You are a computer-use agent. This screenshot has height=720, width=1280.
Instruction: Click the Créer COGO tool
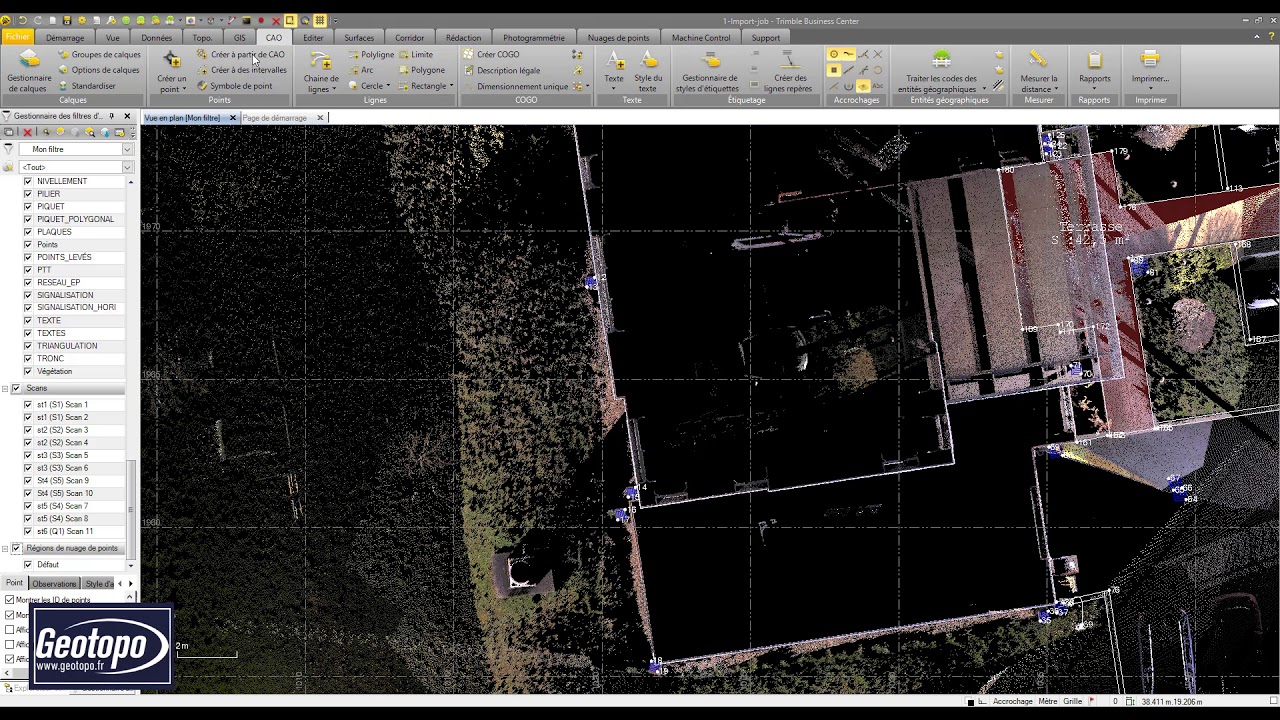[x=491, y=55]
